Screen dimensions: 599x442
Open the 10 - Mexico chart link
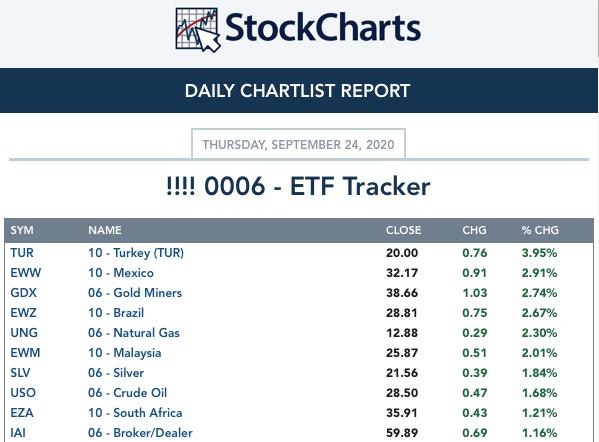[x=121, y=273]
